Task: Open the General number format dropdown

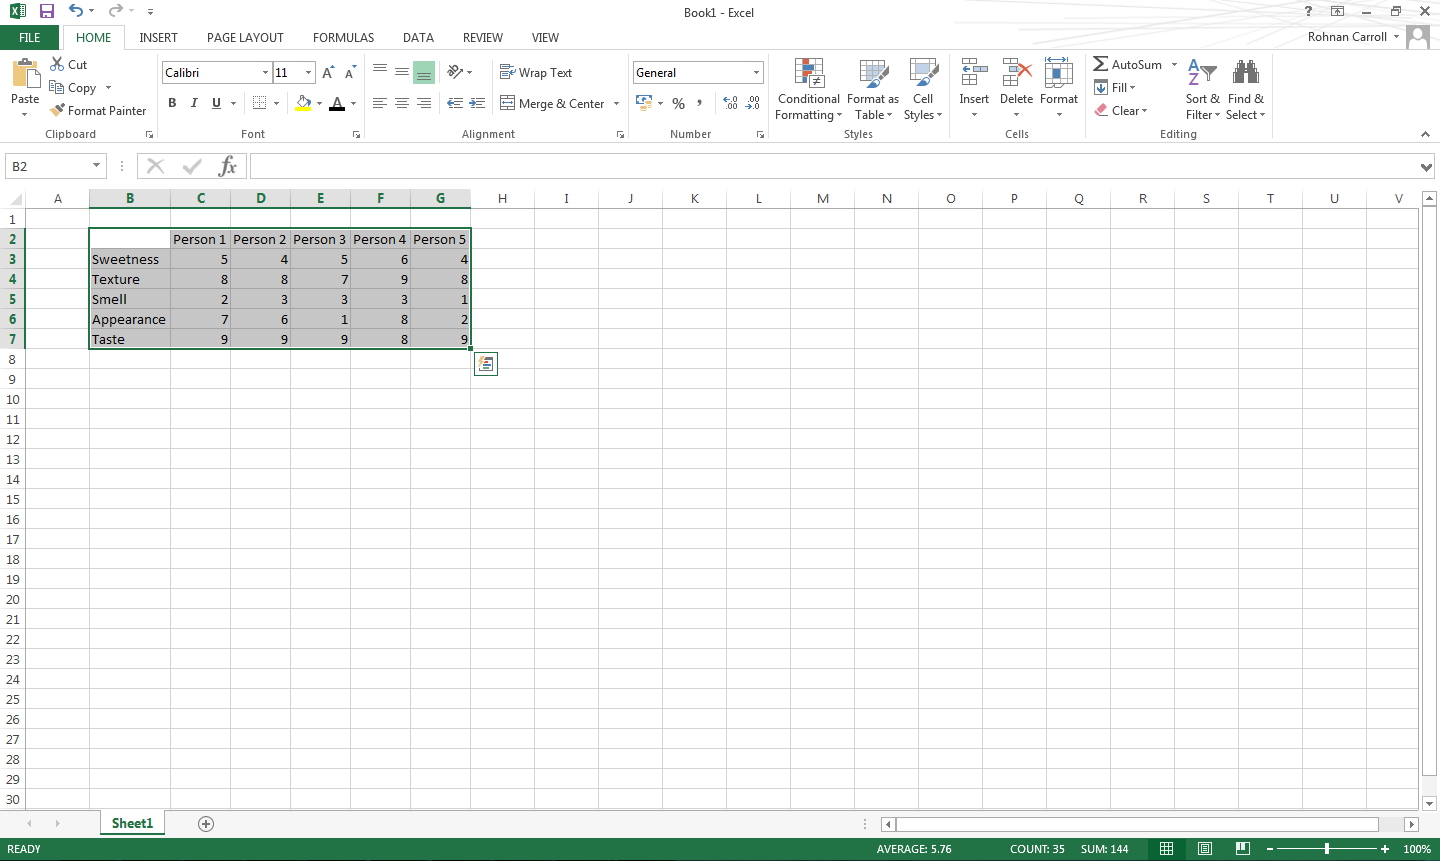Action: (x=756, y=73)
